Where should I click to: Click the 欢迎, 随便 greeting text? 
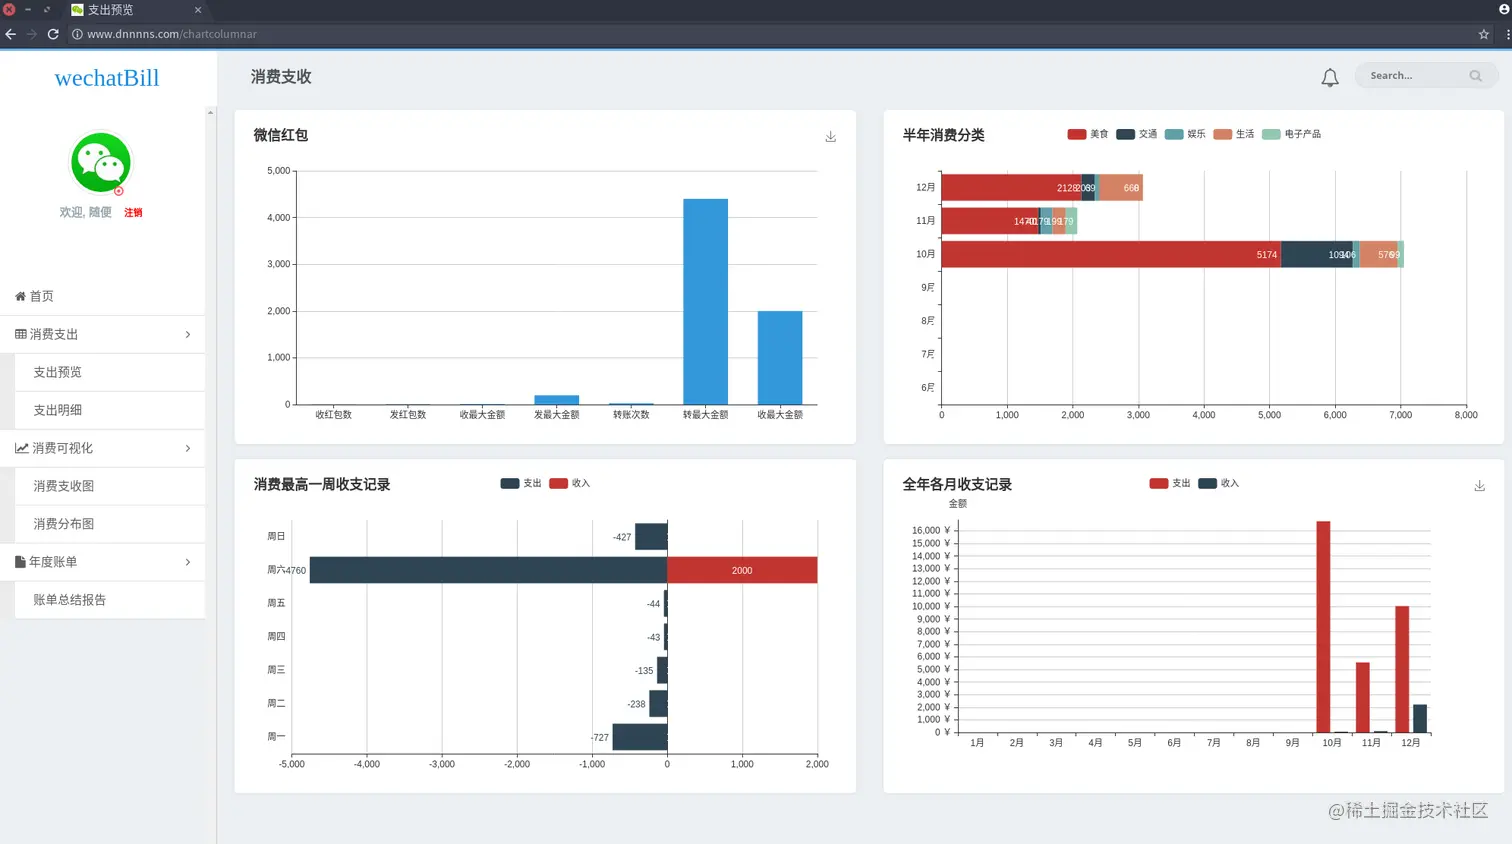(x=86, y=213)
